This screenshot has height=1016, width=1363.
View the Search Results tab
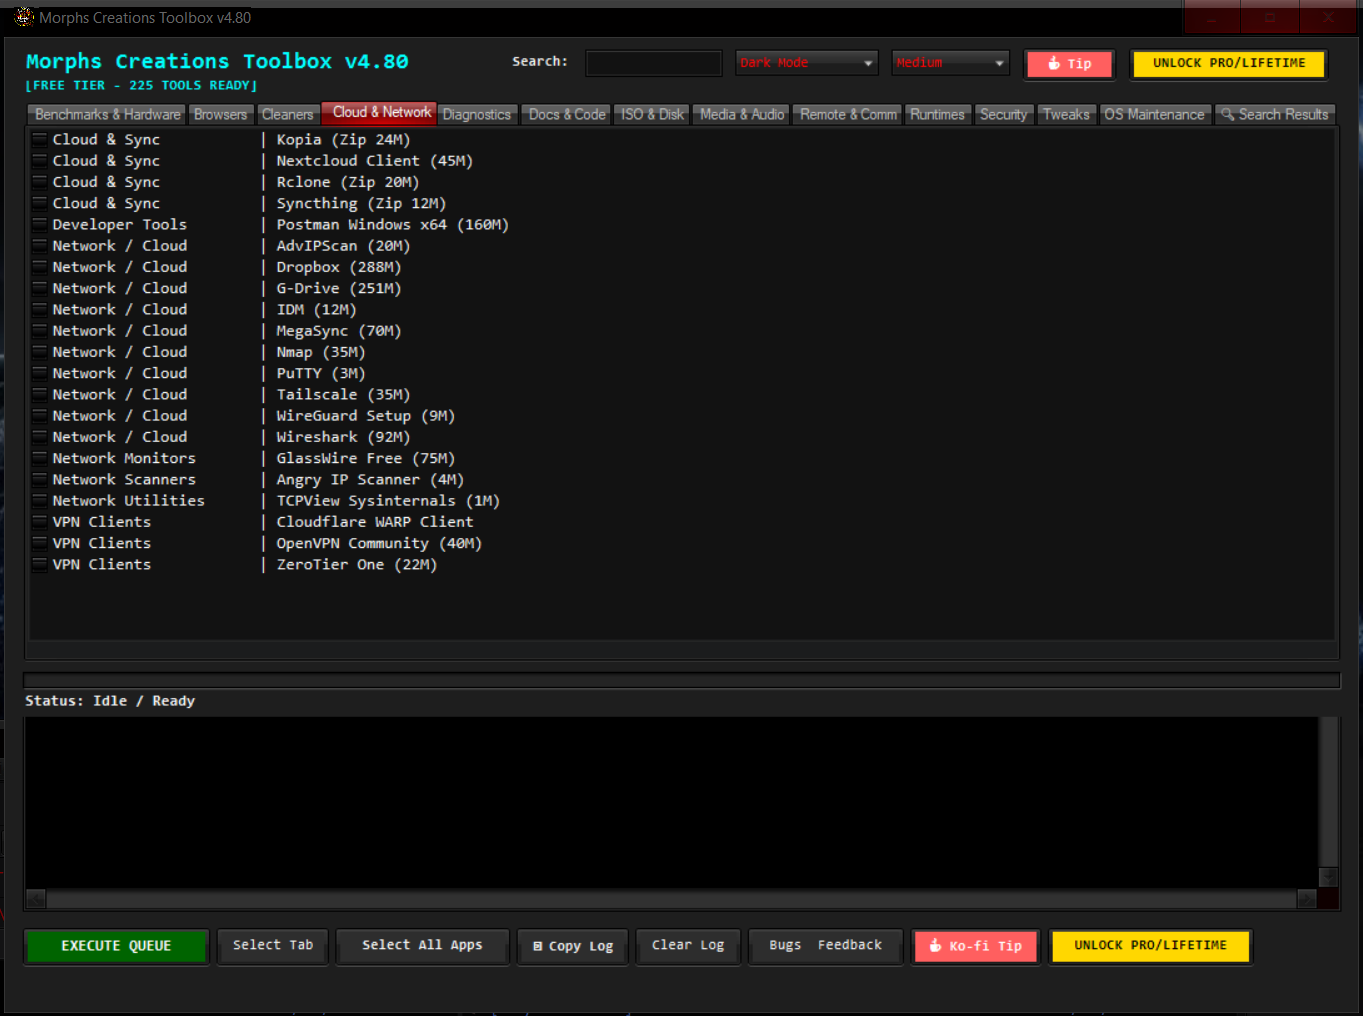[x=1275, y=115]
